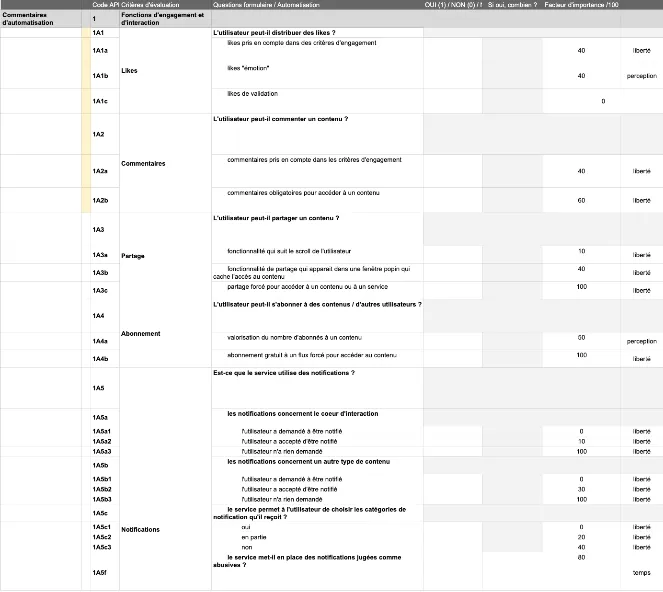The height and width of the screenshot is (592, 663).
Task: Select importance value 30 in row 1A5b2
Action: [581, 489]
